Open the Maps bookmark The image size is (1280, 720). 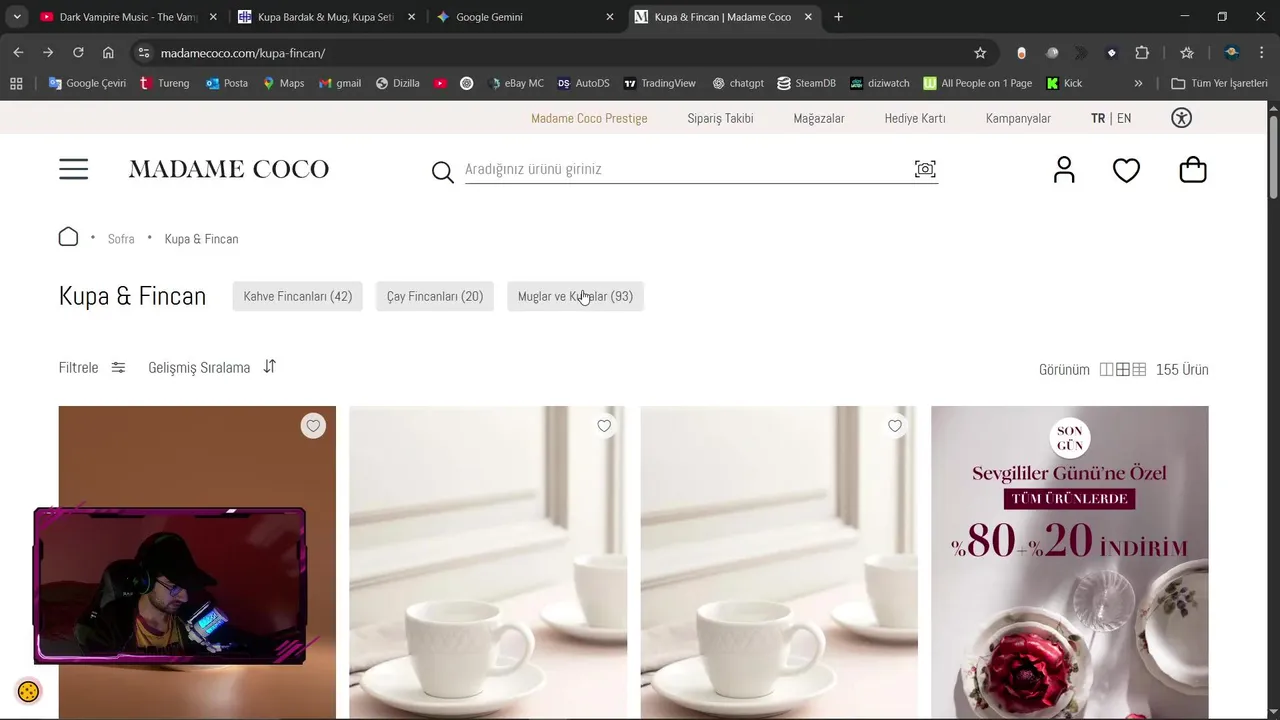283,83
